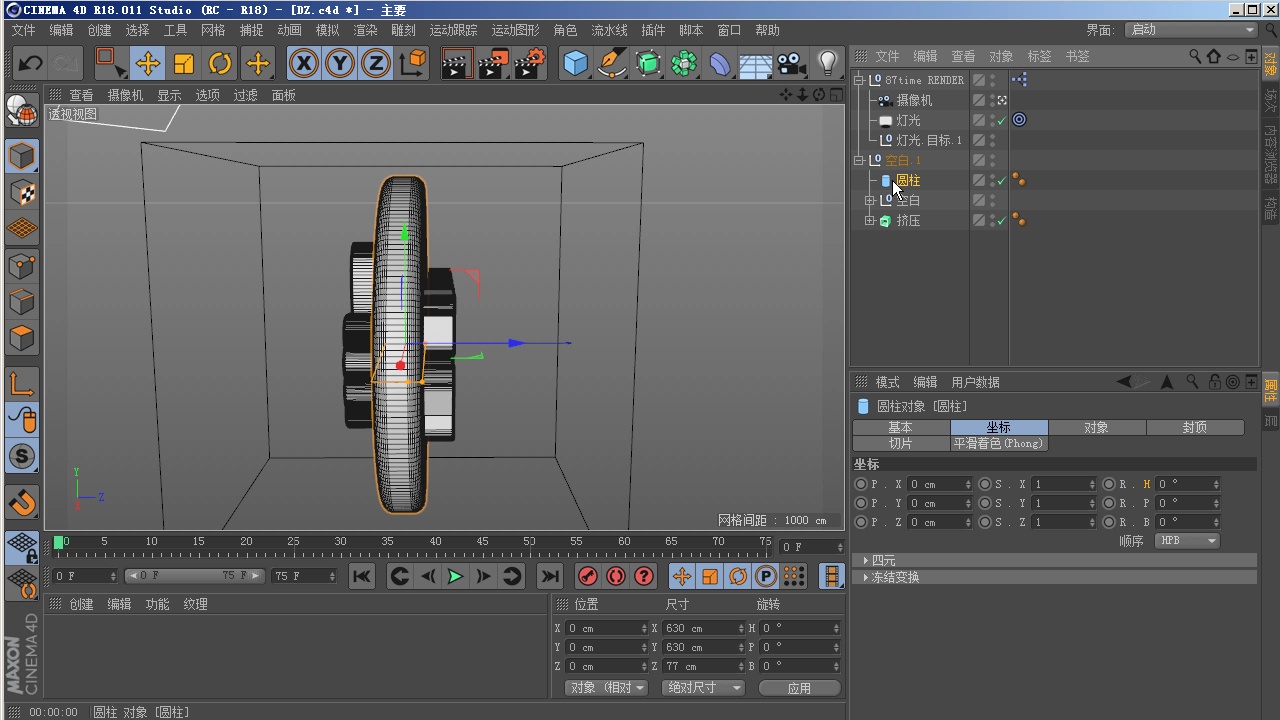The width and height of the screenshot is (1280, 720).
Task: Switch to the 对象 attribute tab
Action: (1097, 428)
